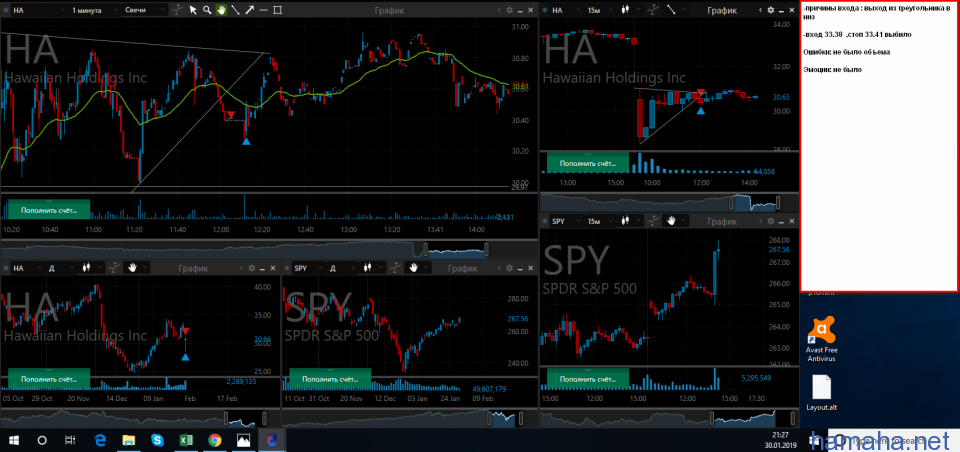Screen dimensions: 960x452
Task: Select the line drawing tool in HA 15m chart
Action: click(671, 10)
